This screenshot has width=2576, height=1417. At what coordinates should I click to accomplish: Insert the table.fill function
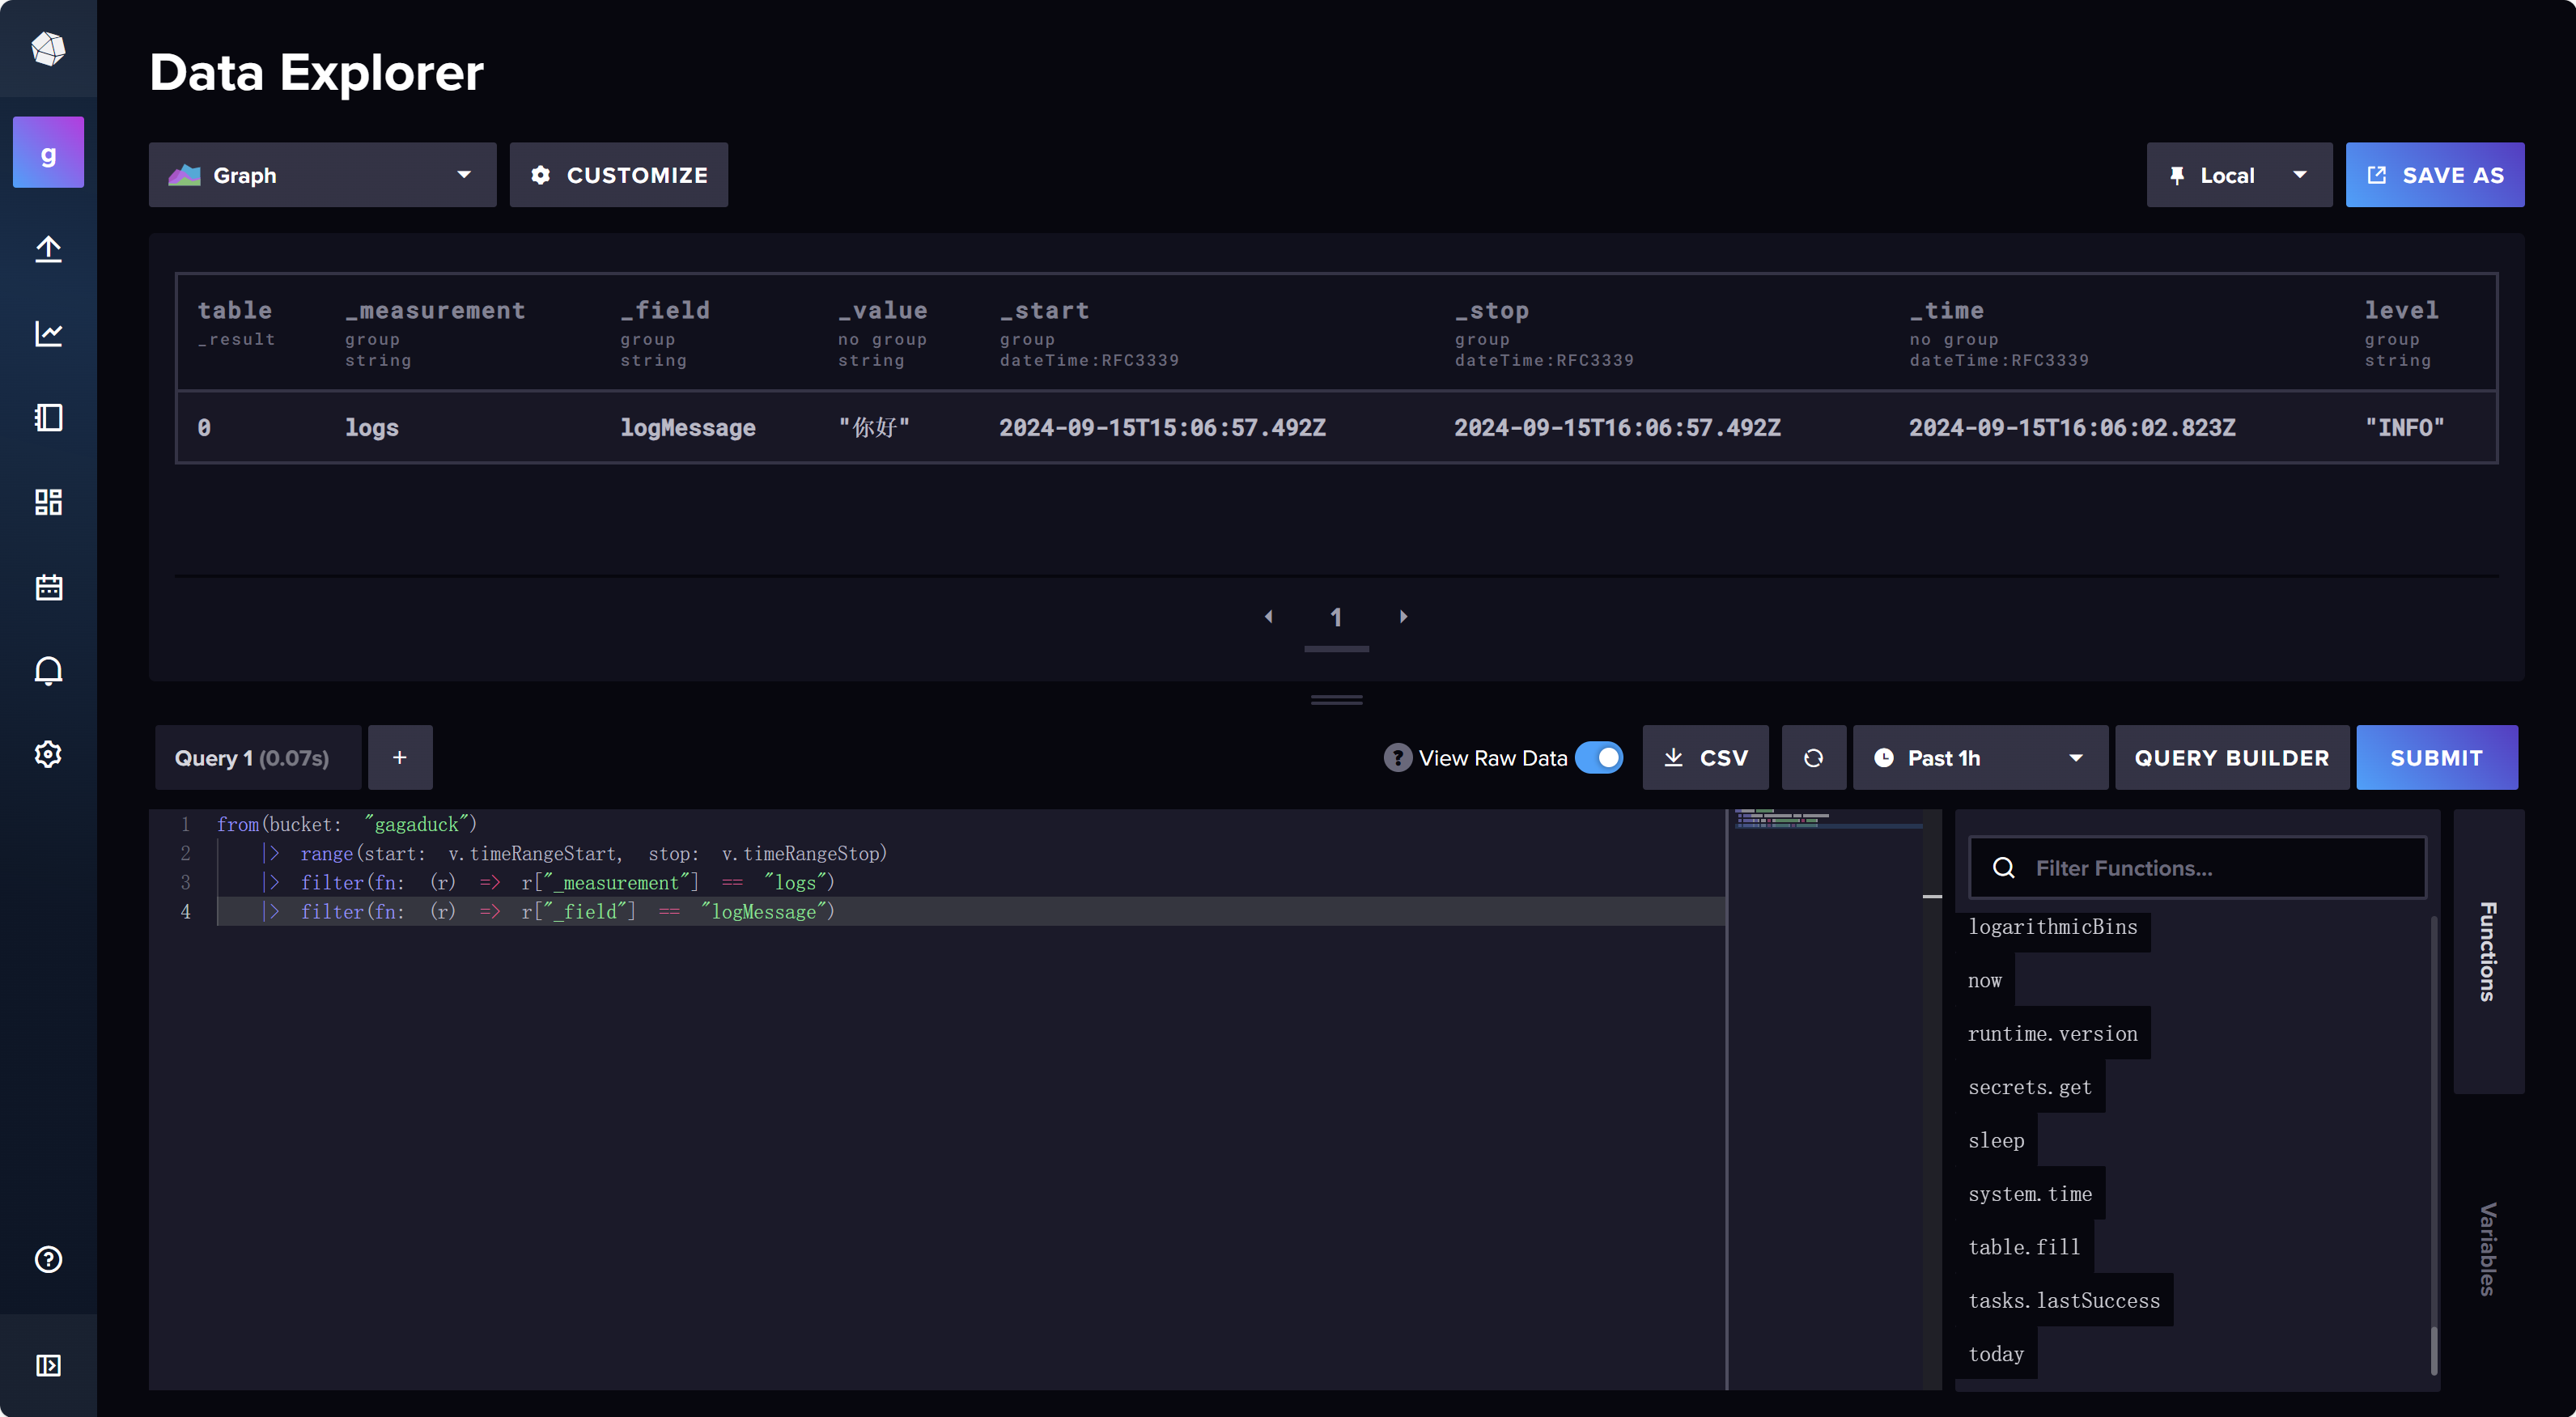[2024, 1247]
